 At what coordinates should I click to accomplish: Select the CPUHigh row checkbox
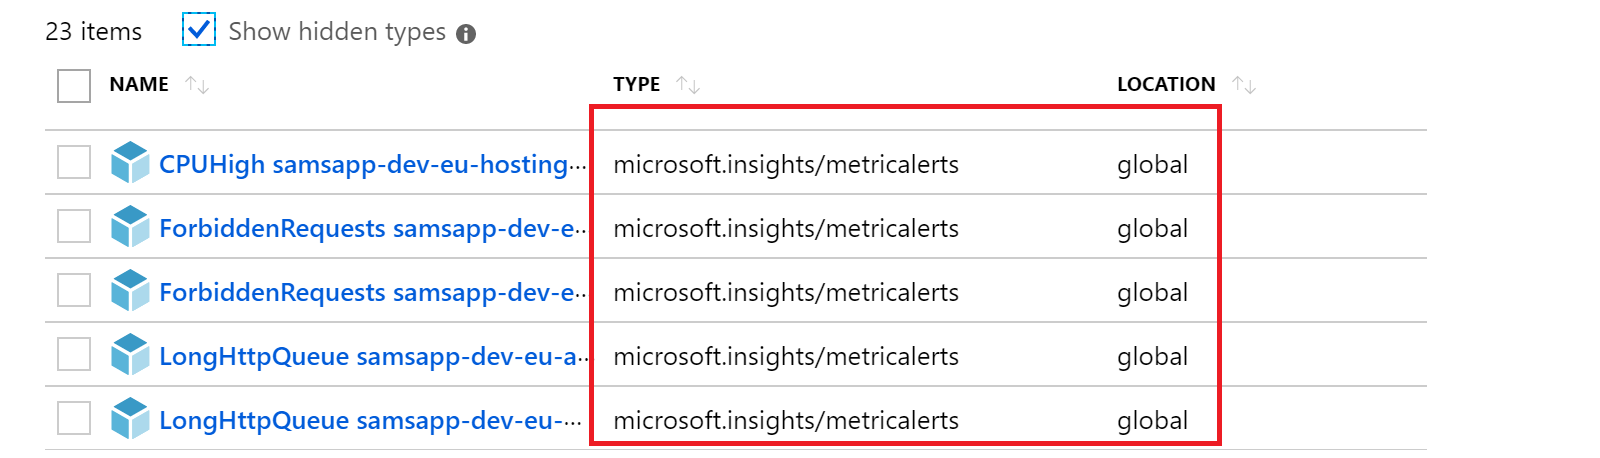74,162
